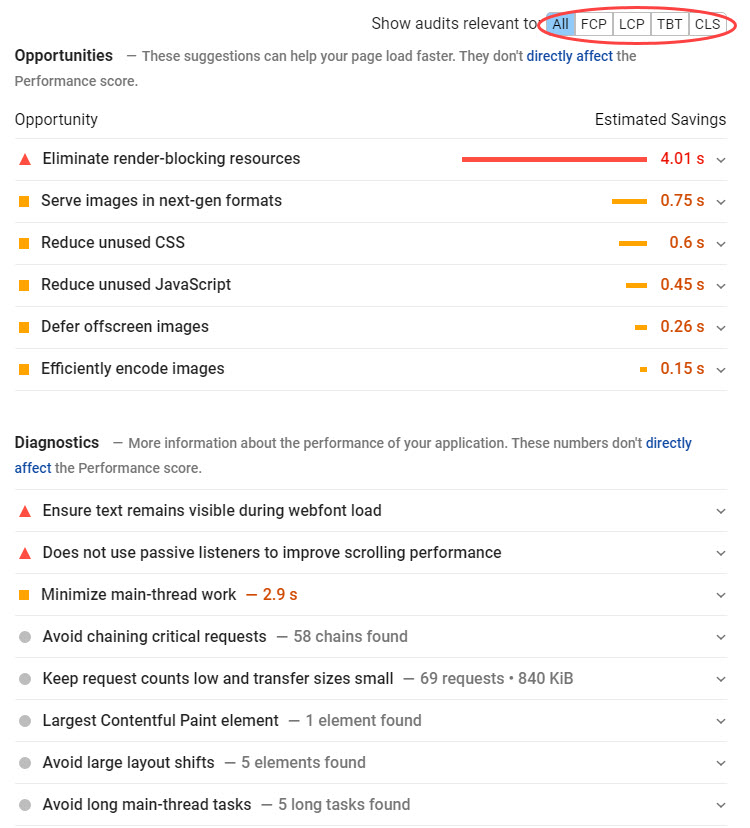Viewport: 750px width, 828px height.
Task: Click the red savings bar for render-blocking resources
Action: (554, 159)
